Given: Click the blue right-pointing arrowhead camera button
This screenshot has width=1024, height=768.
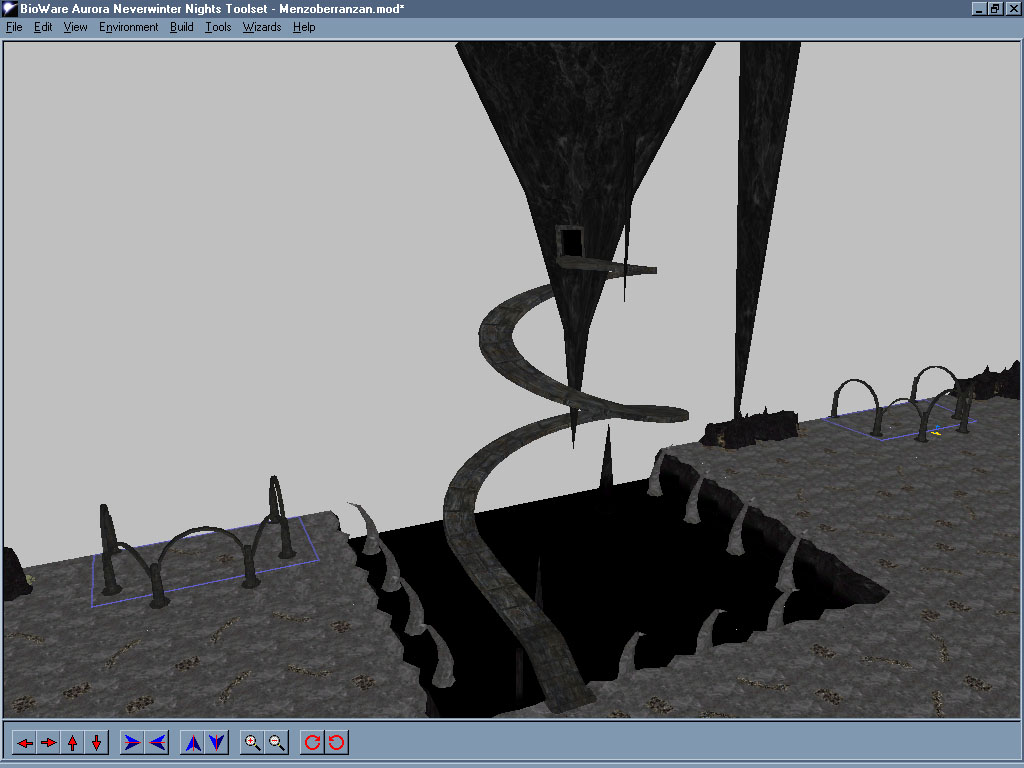Looking at the screenshot, I should point(133,743).
